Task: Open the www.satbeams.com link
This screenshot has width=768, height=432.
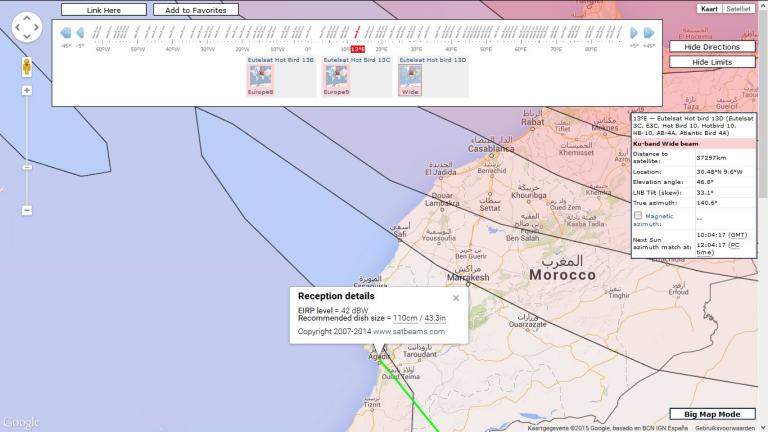Action: 409,331
